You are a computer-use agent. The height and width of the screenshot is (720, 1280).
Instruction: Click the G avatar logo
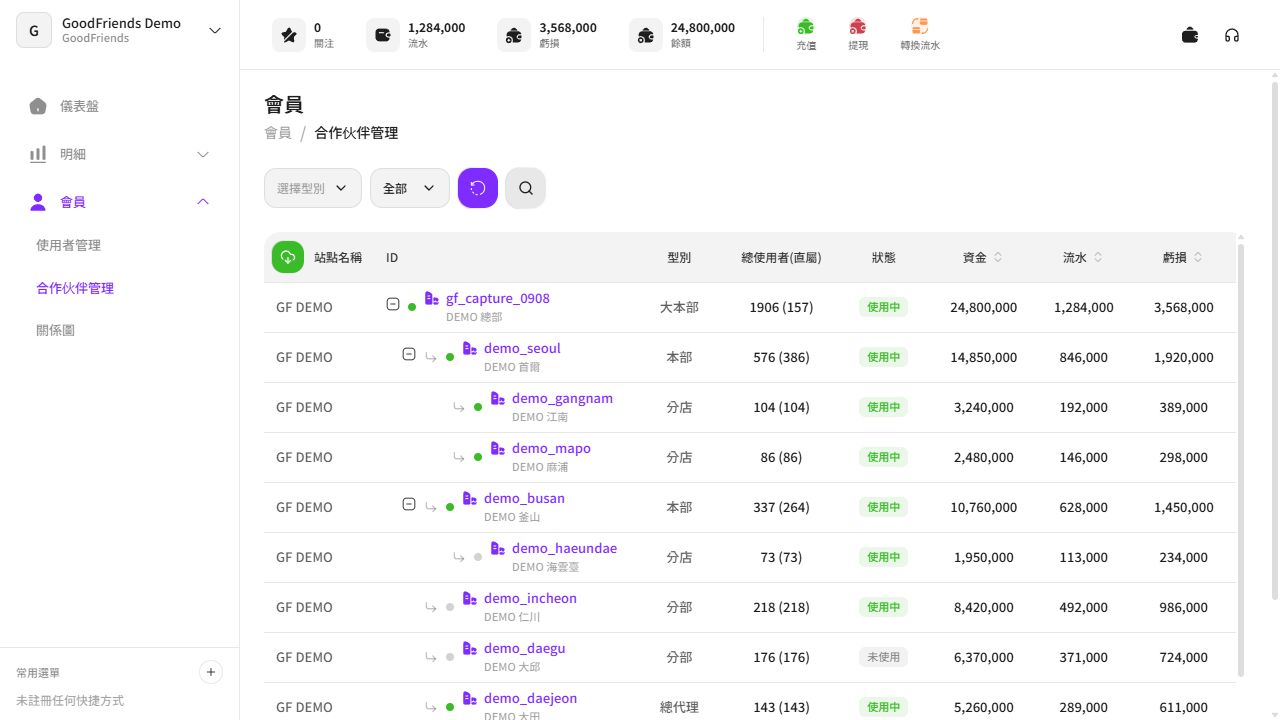34,31
